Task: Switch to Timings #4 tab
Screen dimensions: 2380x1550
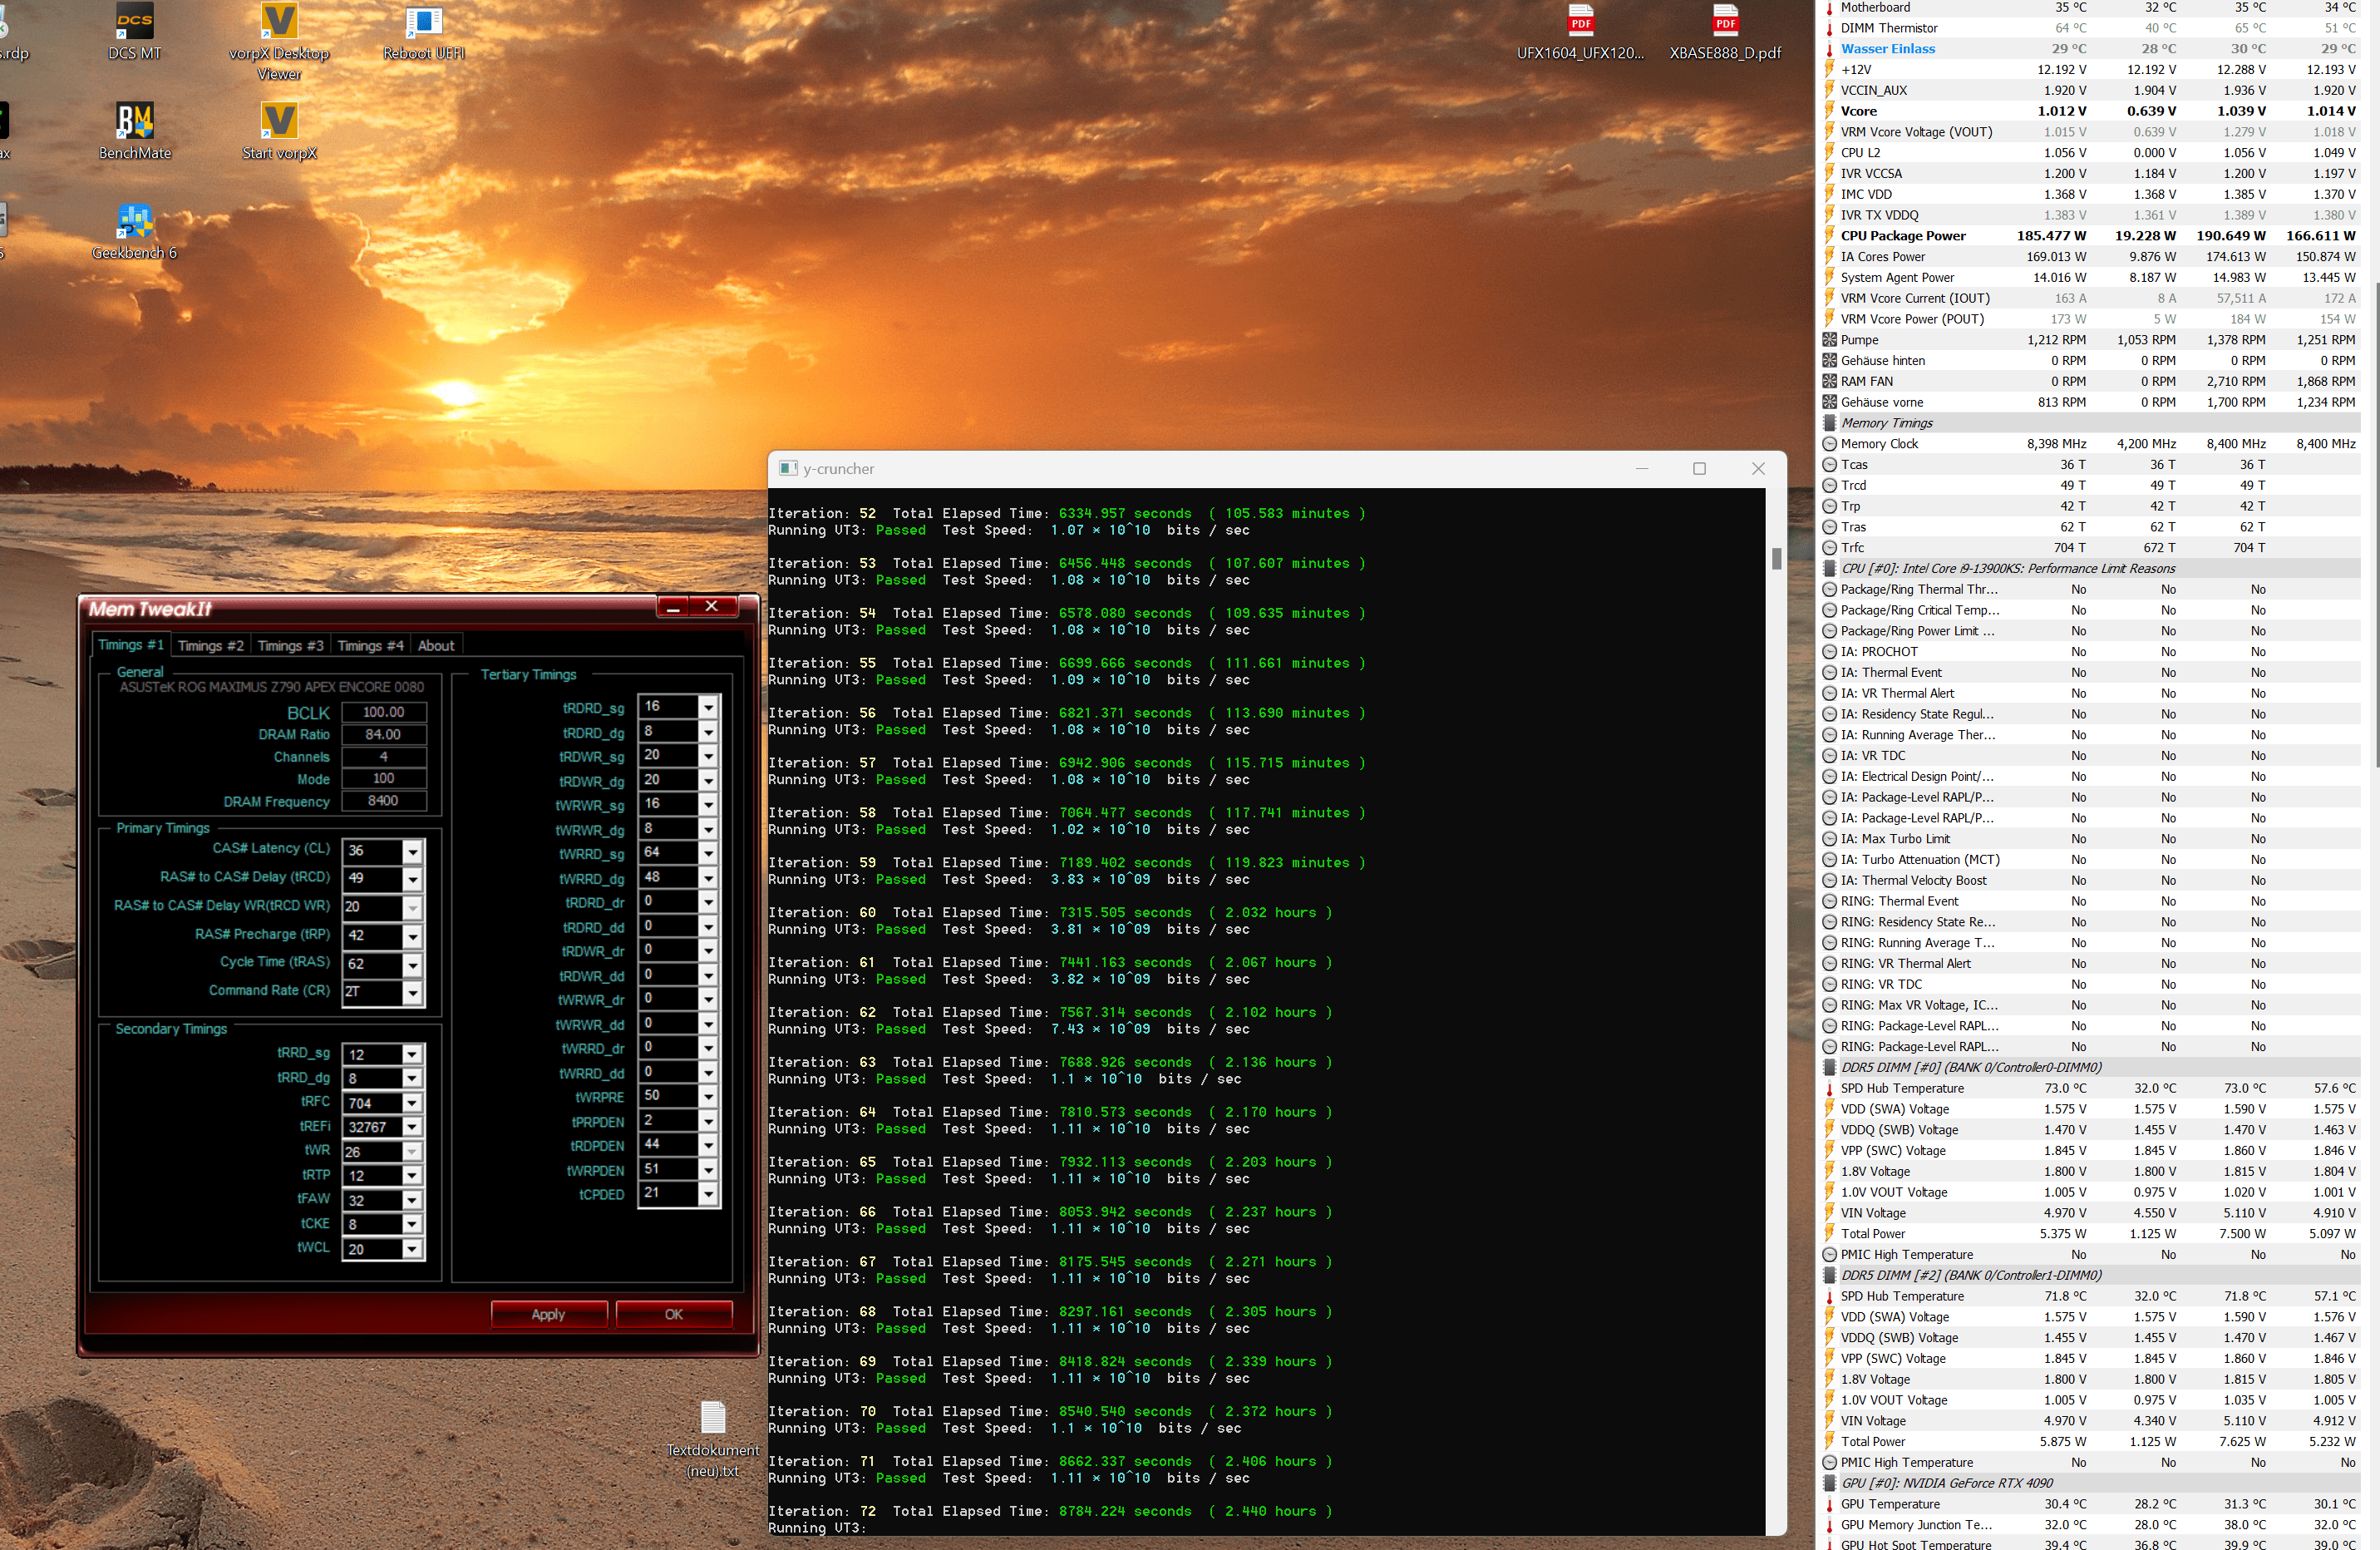Action: click(x=371, y=646)
